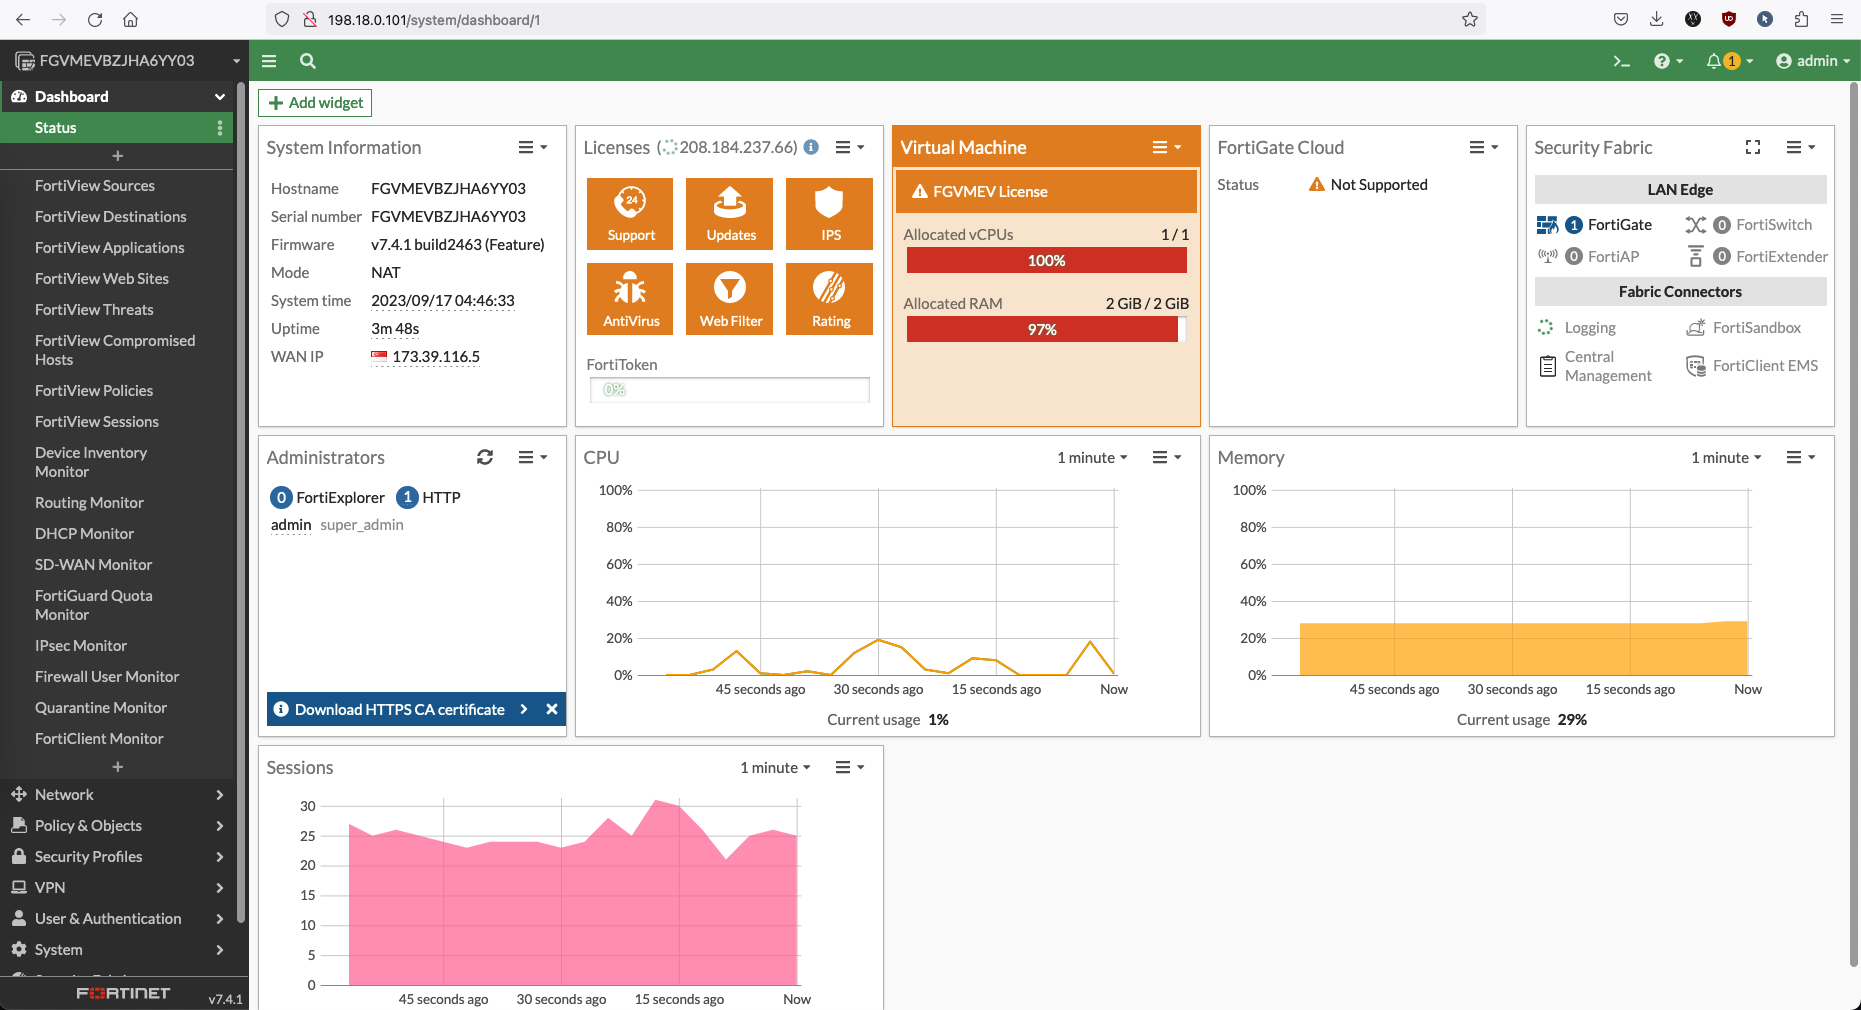
Task: Toggle the sidebar hamburger menu
Action: coord(269,61)
